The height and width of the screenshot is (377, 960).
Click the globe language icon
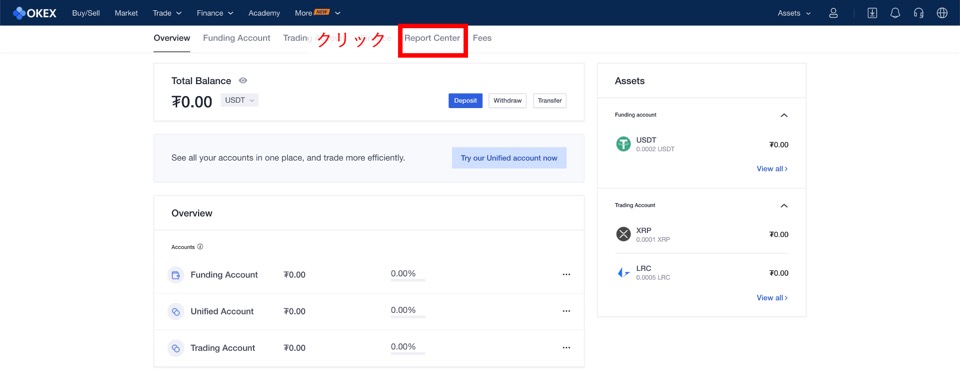(x=942, y=13)
